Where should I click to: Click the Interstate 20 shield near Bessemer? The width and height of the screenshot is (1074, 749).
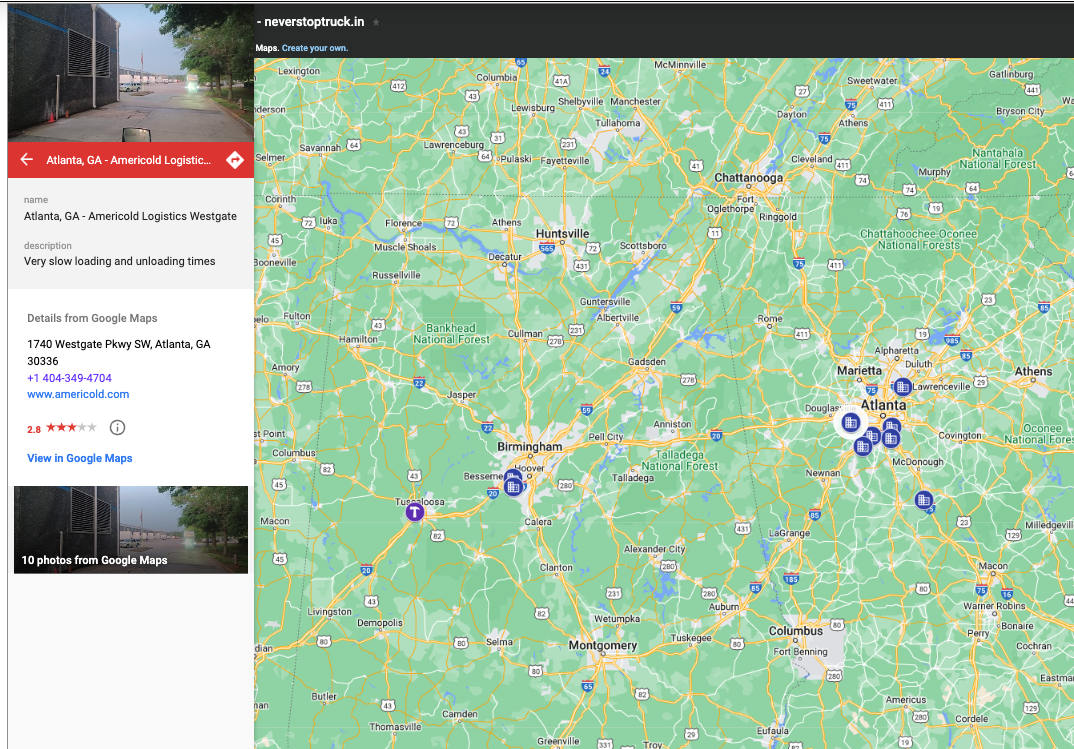click(x=492, y=493)
